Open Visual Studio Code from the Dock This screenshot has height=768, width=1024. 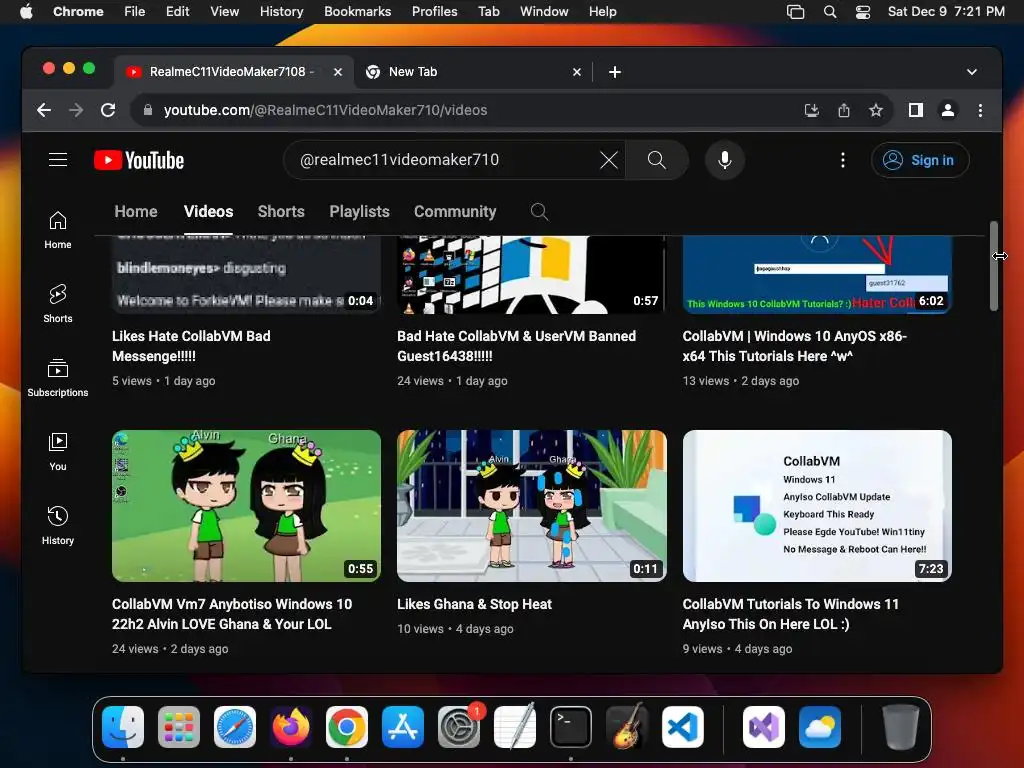pos(682,727)
